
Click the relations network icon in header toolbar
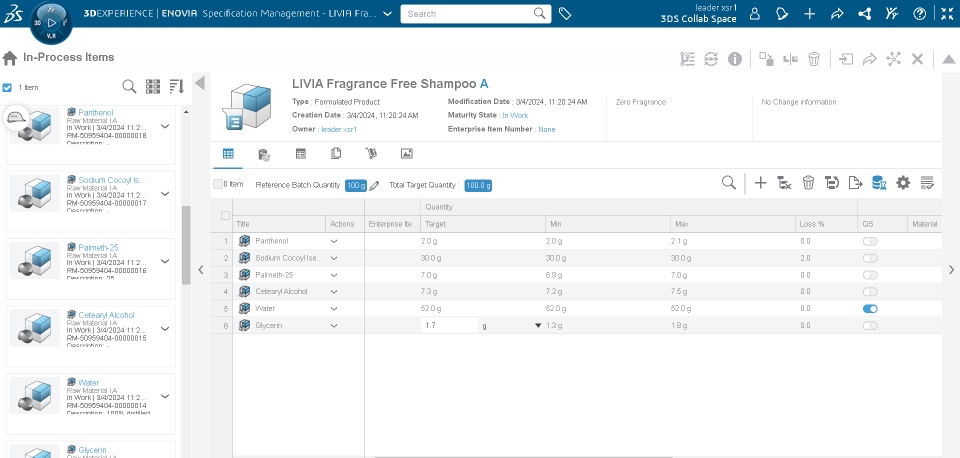pyautogui.click(x=894, y=59)
